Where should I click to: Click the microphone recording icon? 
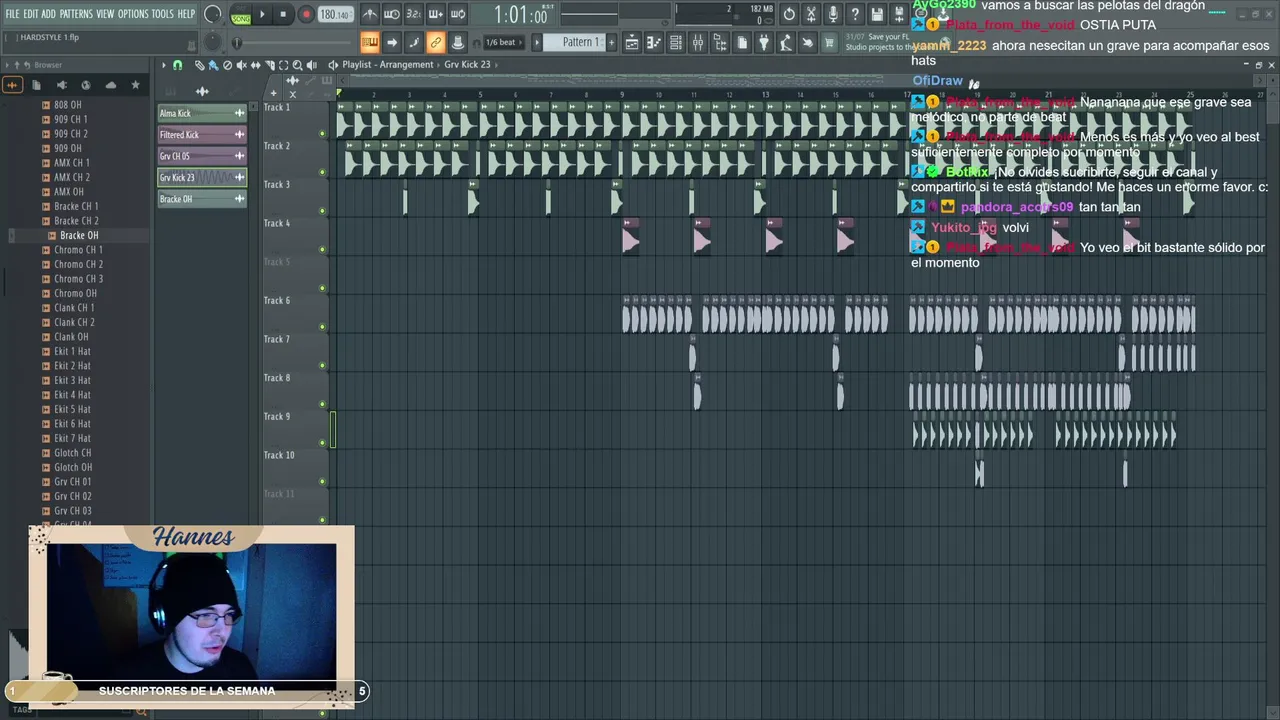[x=833, y=14]
